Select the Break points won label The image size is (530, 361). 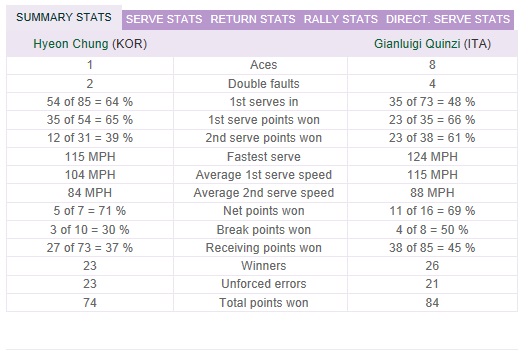coord(264,230)
